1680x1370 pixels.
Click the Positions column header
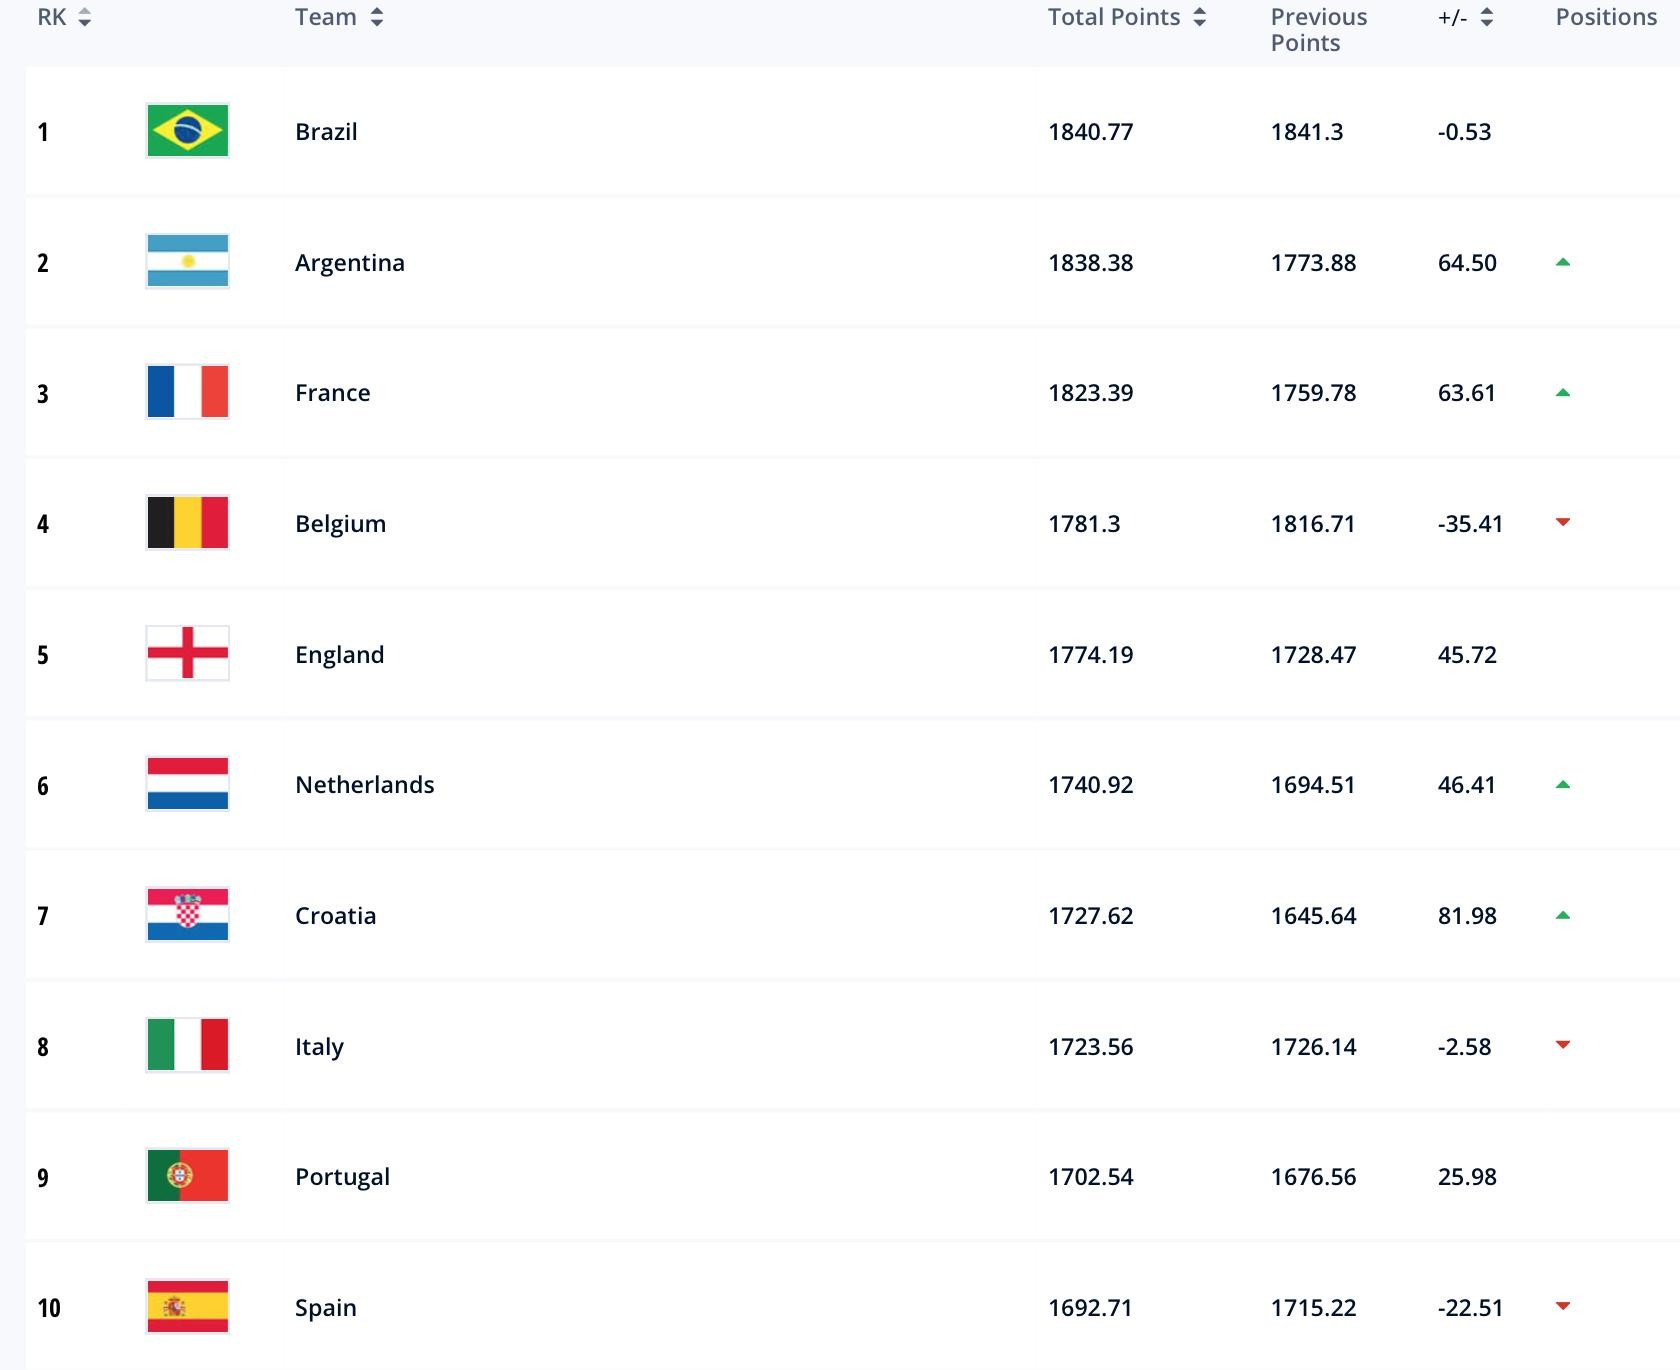point(1606,18)
